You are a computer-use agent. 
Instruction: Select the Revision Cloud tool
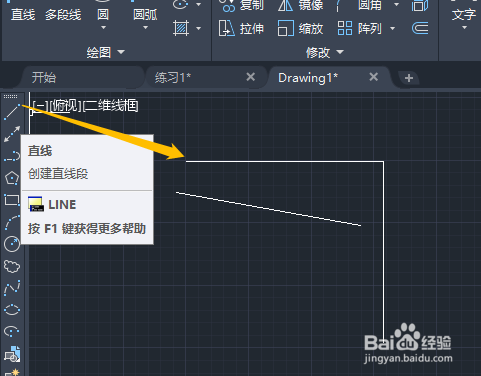12,266
